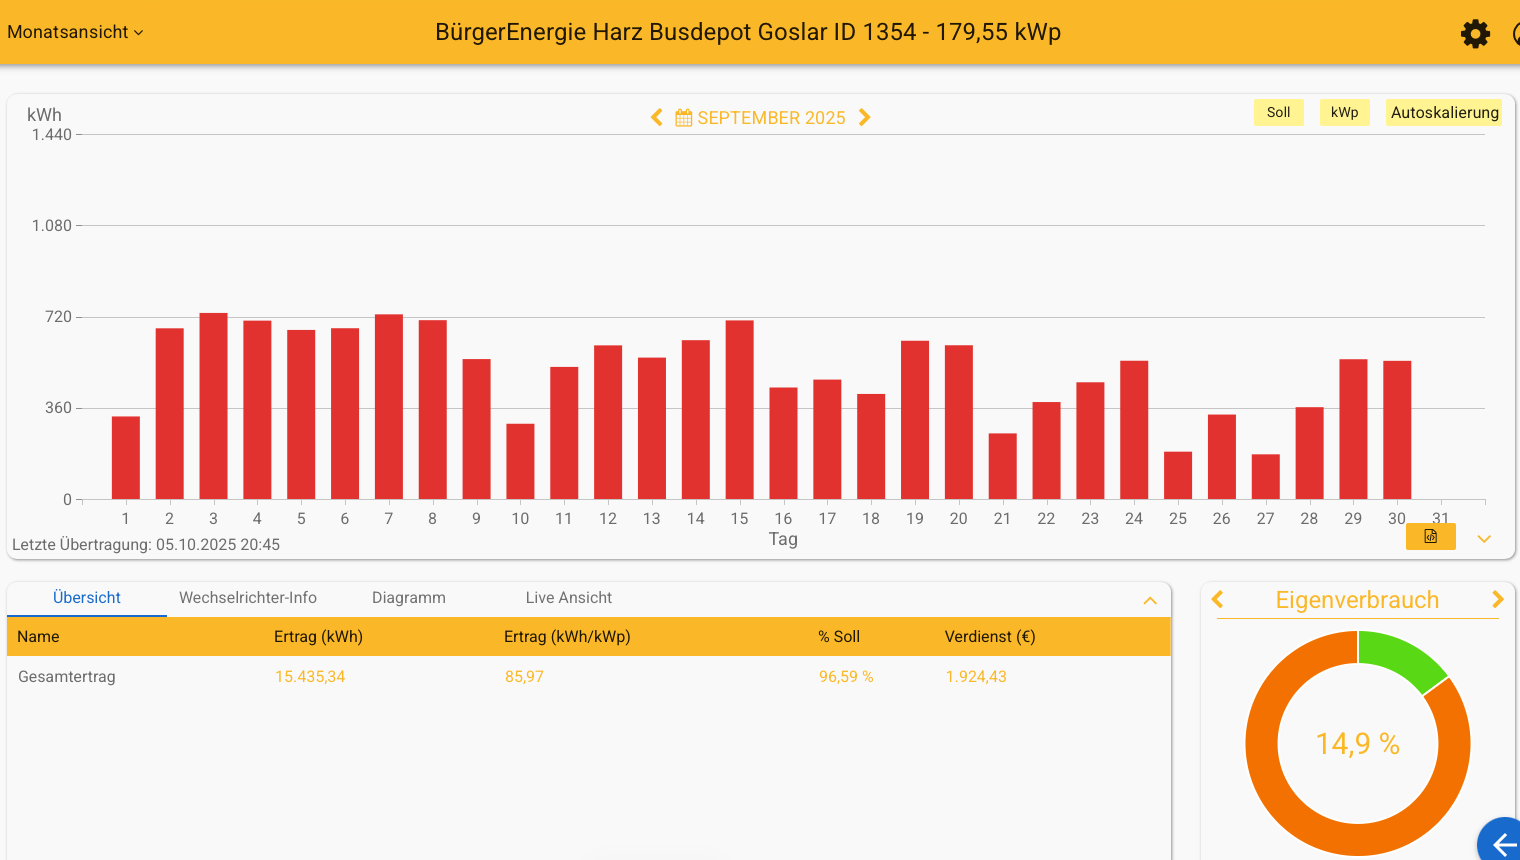Open the Diagramm tab
The height and width of the screenshot is (860, 1520).
point(409,598)
